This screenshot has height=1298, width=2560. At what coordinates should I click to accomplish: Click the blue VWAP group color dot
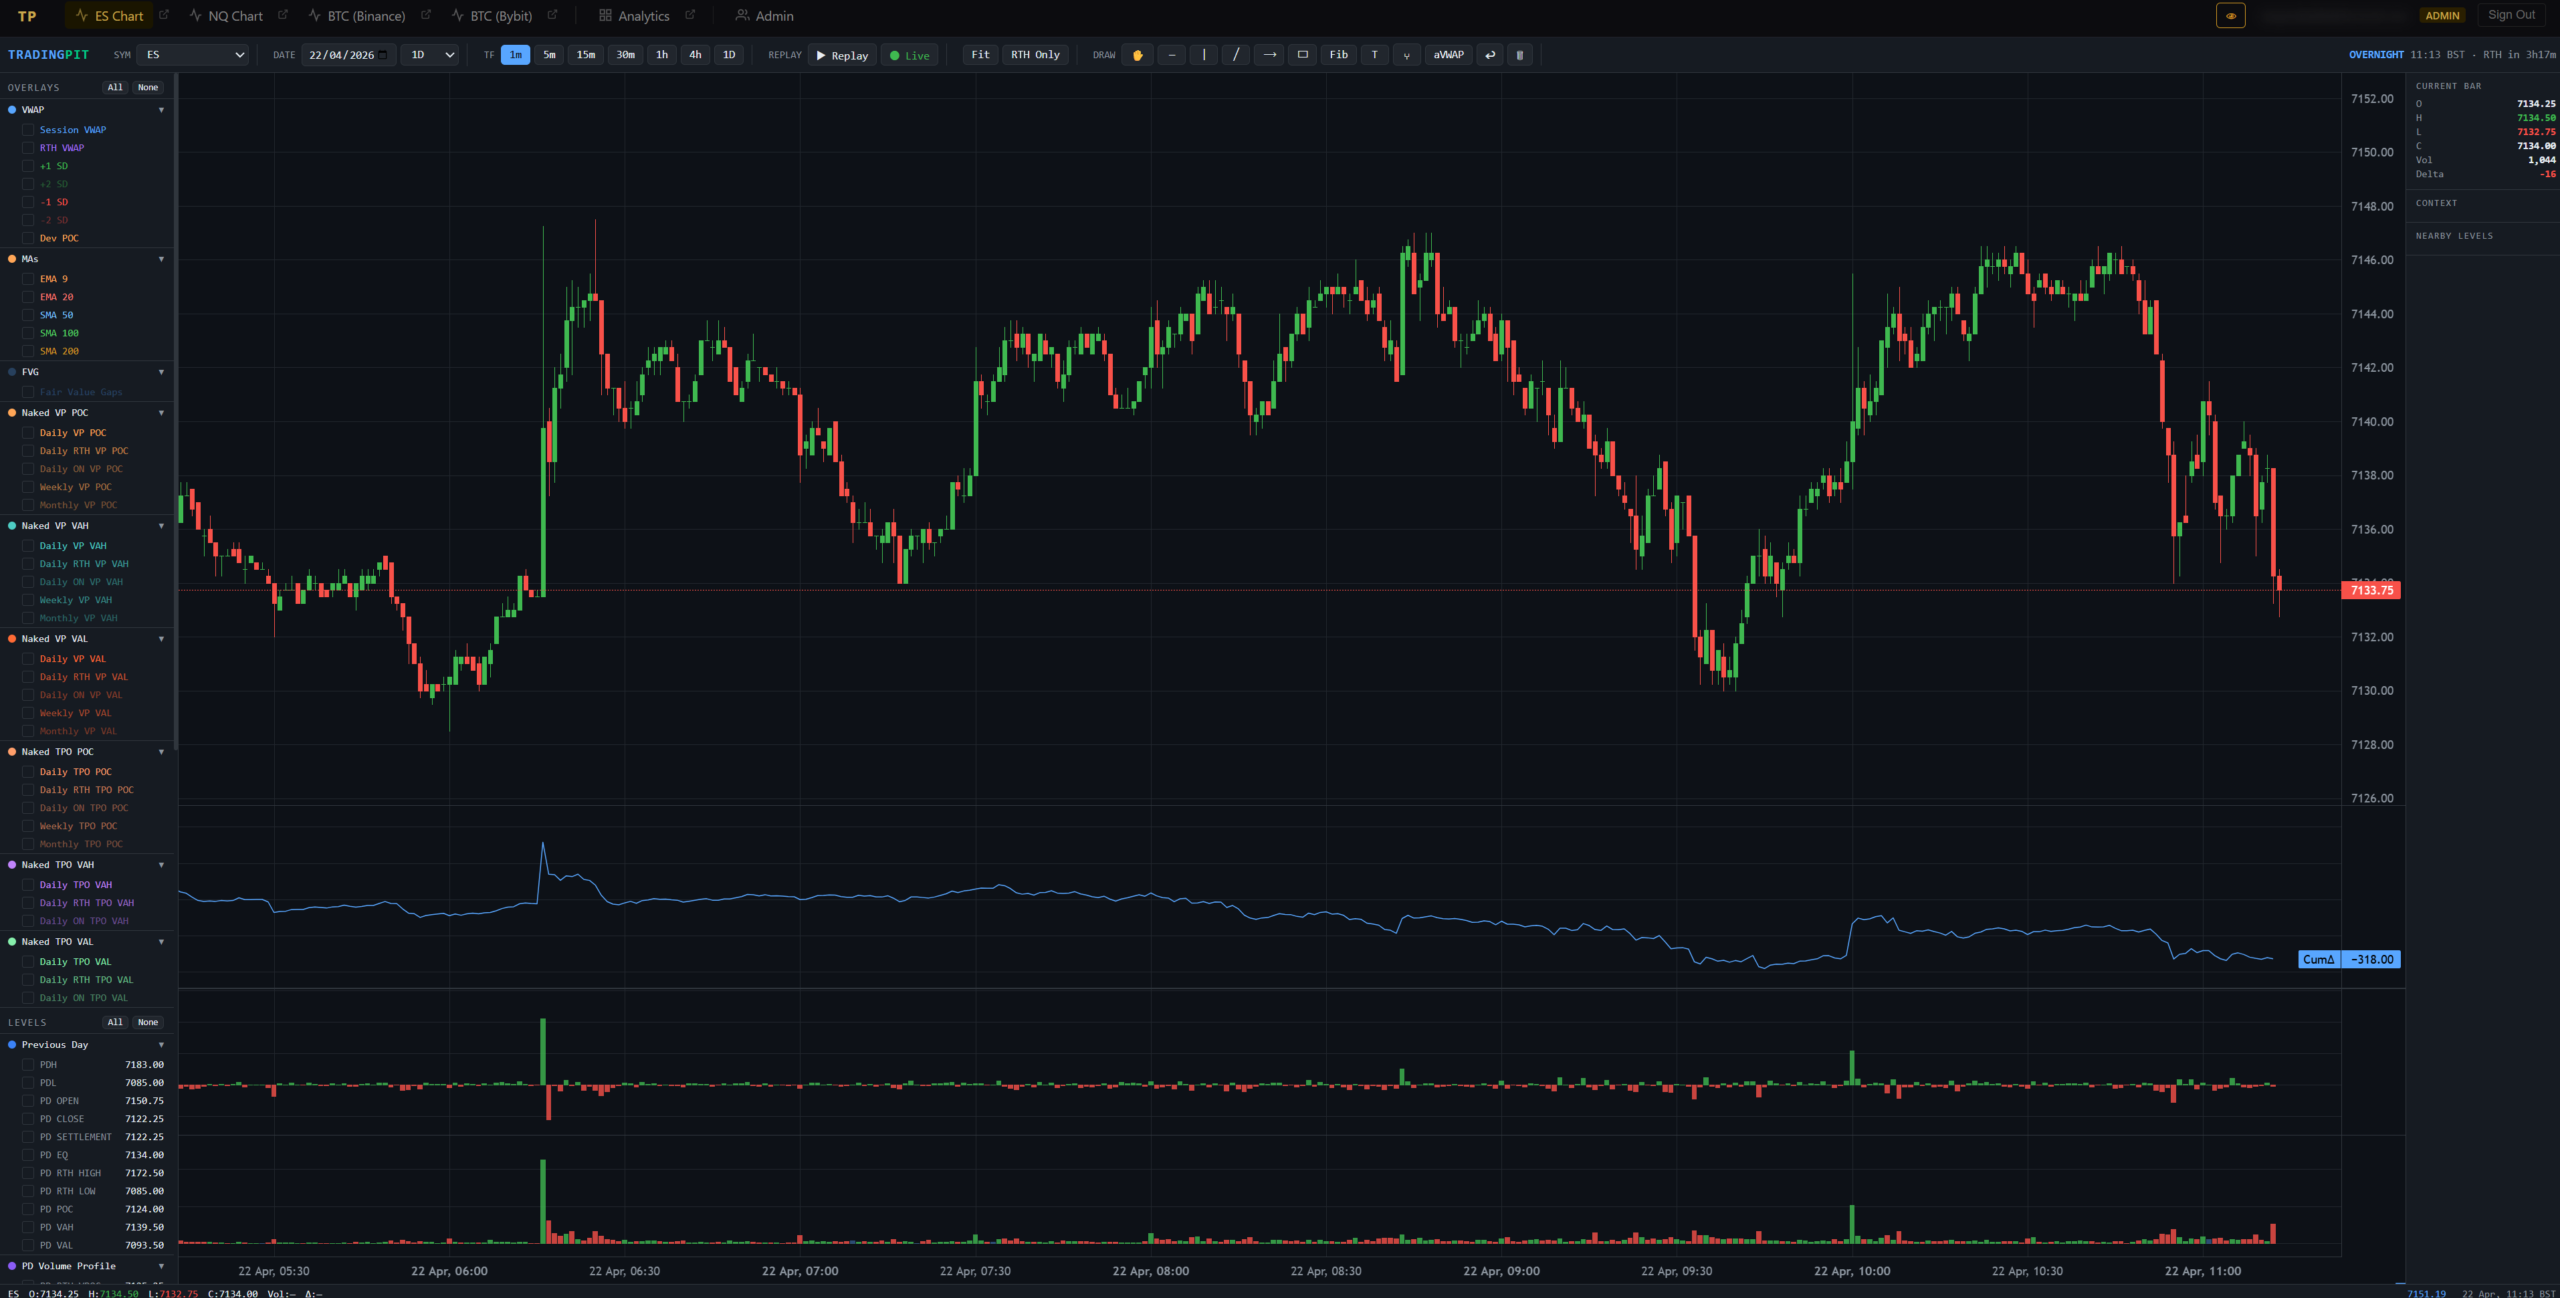[12, 110]
